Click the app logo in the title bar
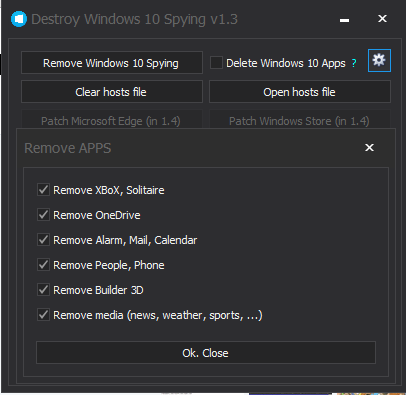406x395 pixels. (19, 19)
